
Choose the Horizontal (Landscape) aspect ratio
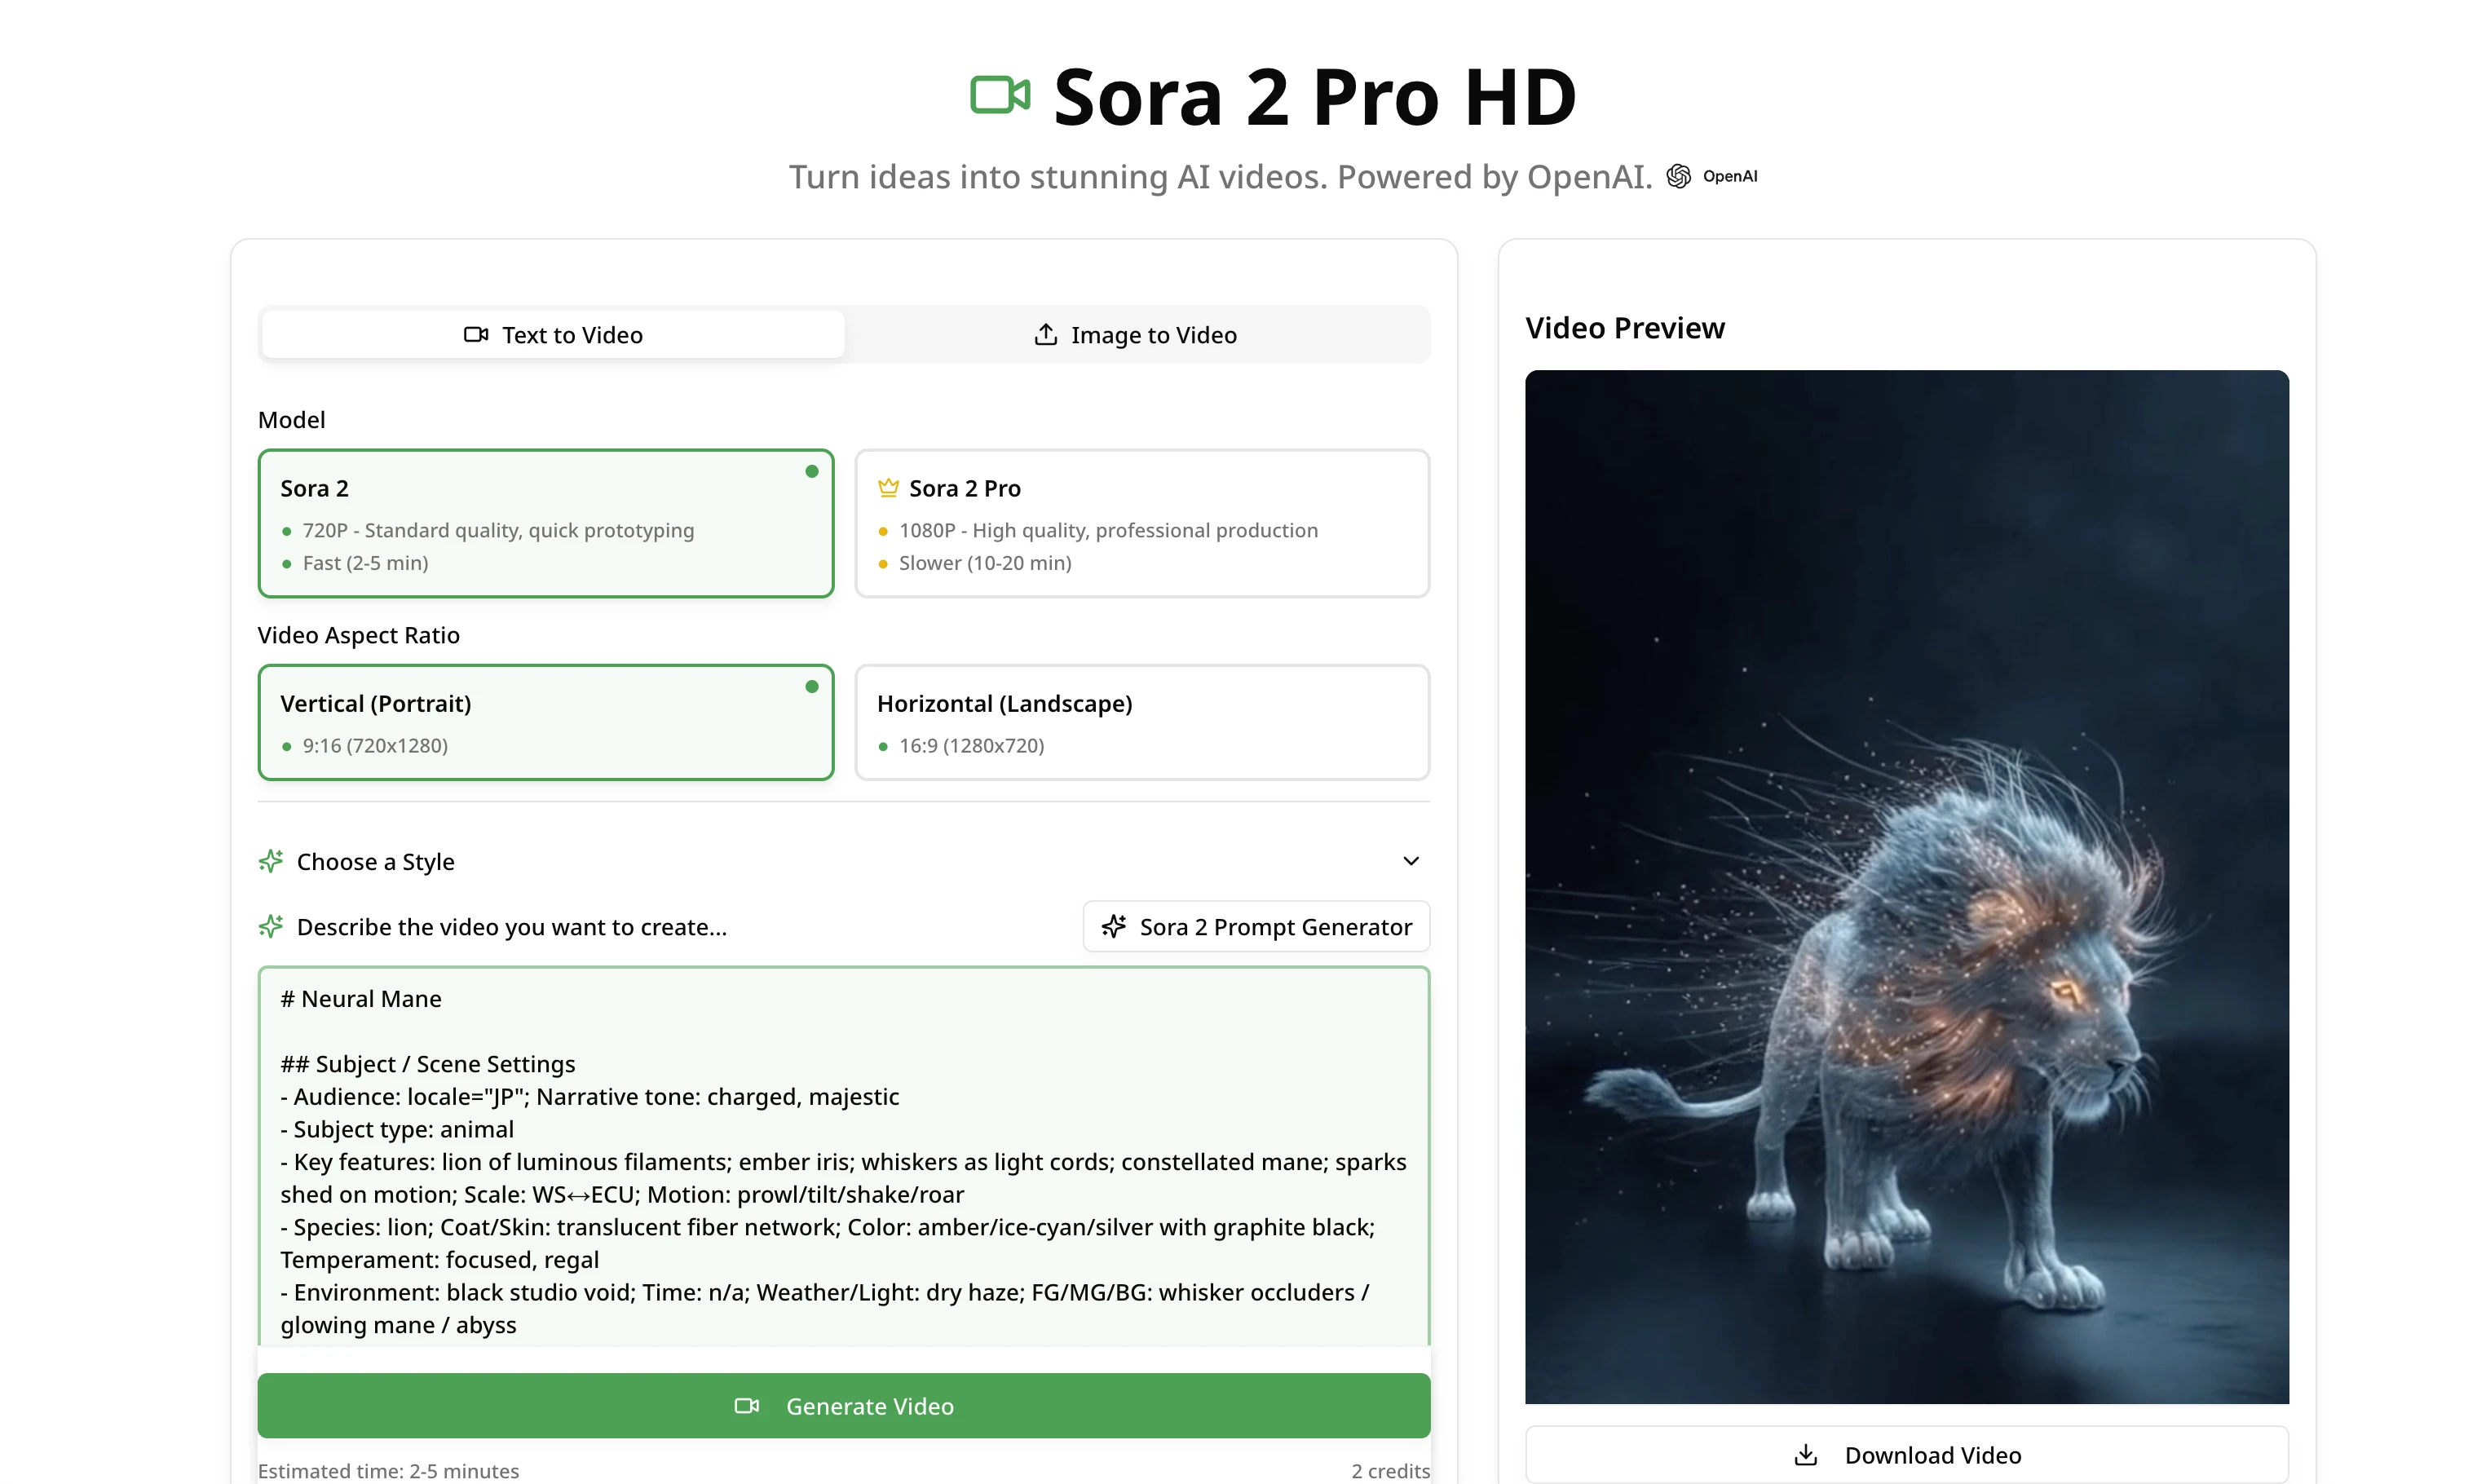[1142, 722]
